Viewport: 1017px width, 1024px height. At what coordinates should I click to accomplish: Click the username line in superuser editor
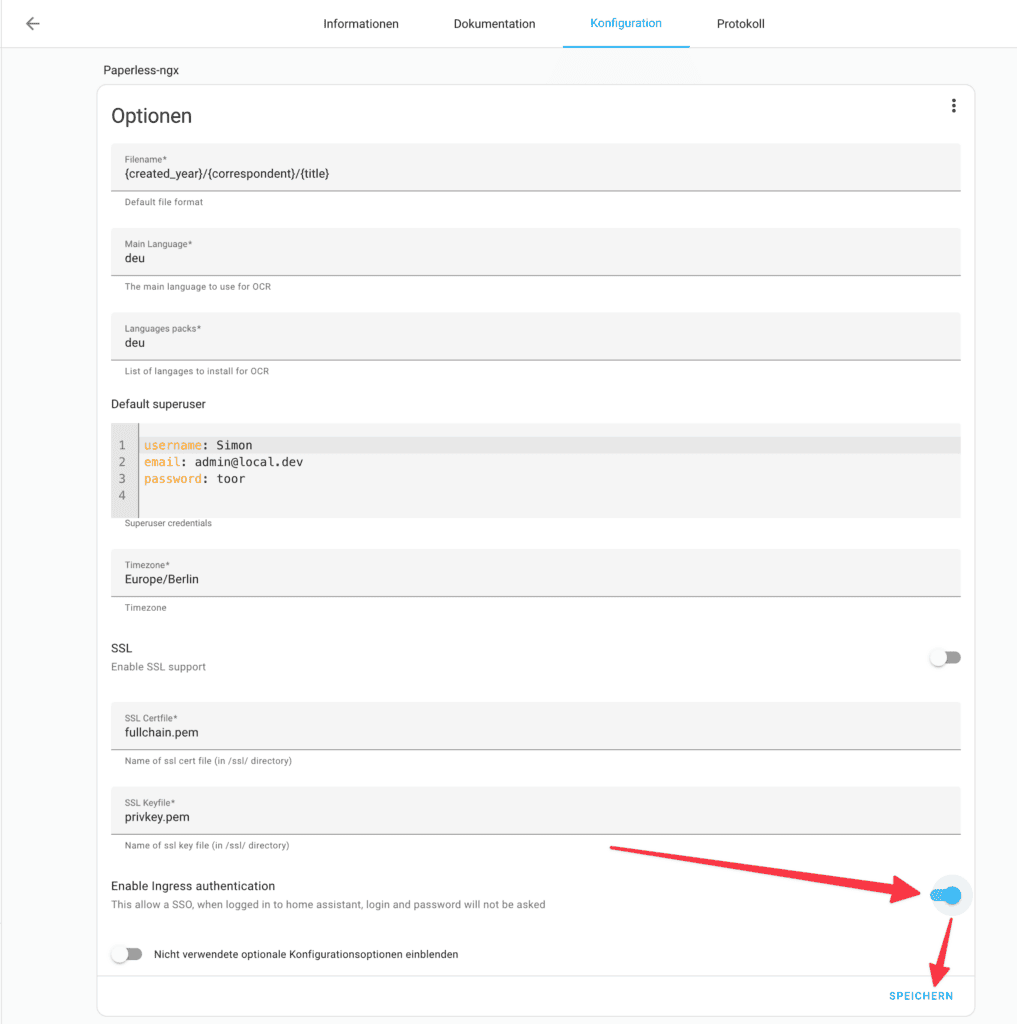(x=549, y=445)
